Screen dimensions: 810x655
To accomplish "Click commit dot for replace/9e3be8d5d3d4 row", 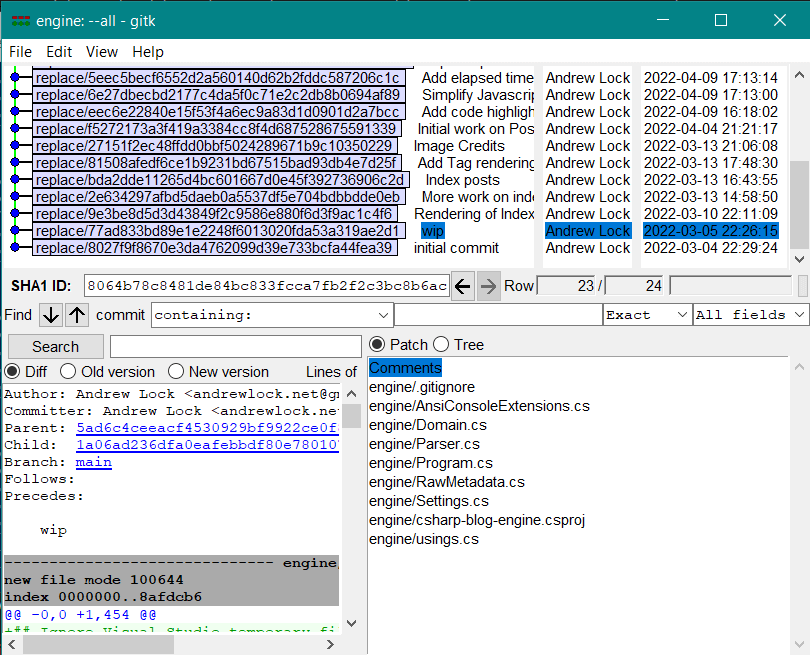I will [x=15, y=214].
